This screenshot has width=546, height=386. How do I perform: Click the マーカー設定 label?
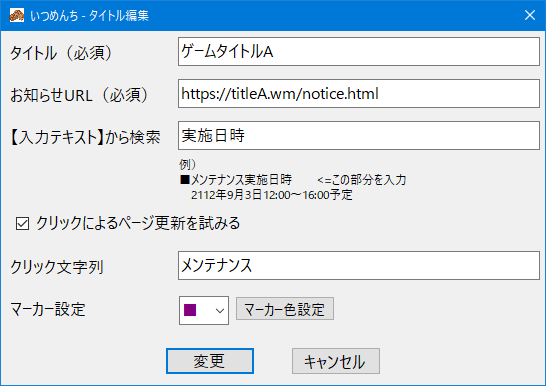click(48, 309)
